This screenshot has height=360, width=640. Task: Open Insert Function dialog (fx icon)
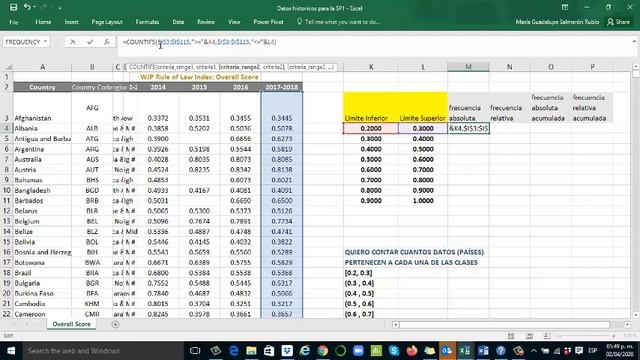(x=107, y=42)
